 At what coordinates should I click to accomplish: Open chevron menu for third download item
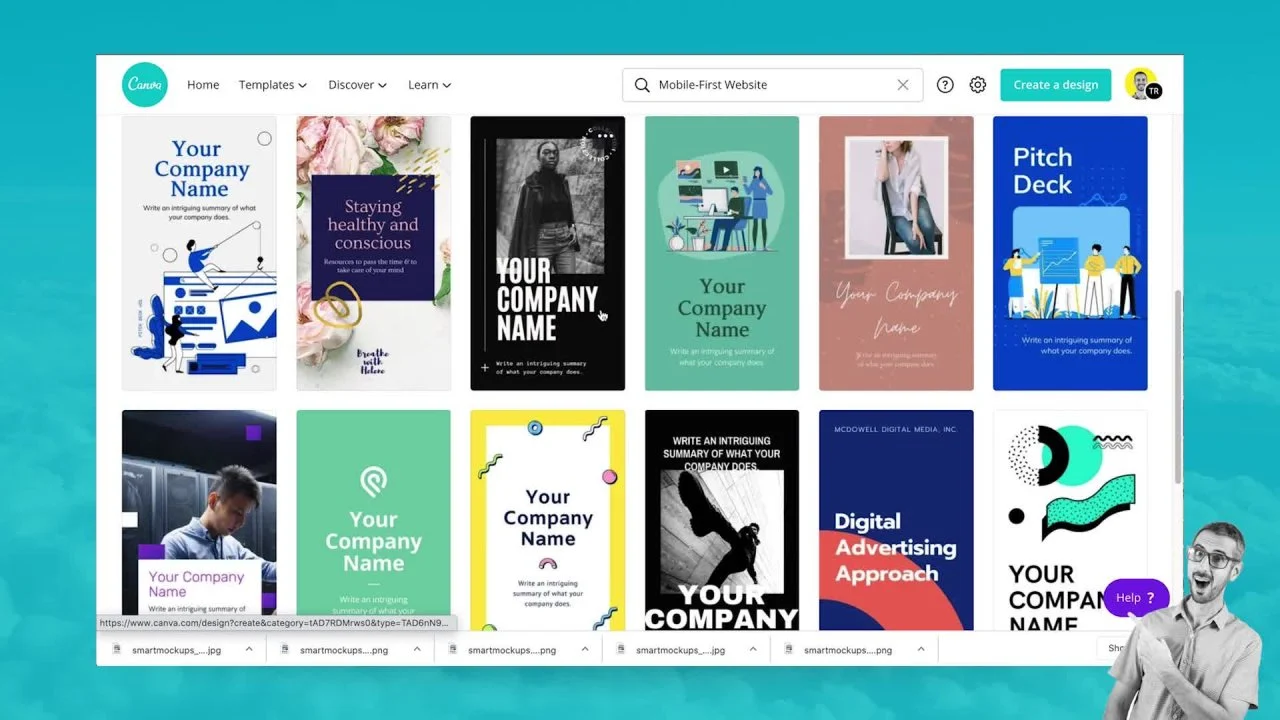585,649
